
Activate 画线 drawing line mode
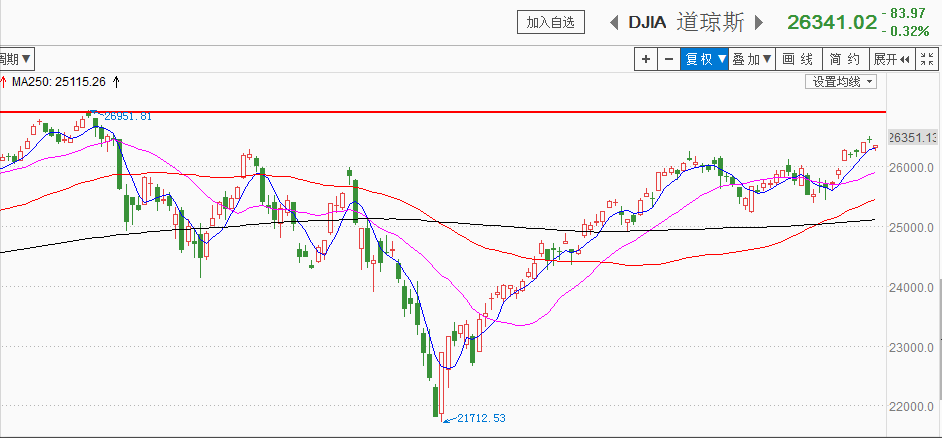pyautogui.click(x=798, y=59)
